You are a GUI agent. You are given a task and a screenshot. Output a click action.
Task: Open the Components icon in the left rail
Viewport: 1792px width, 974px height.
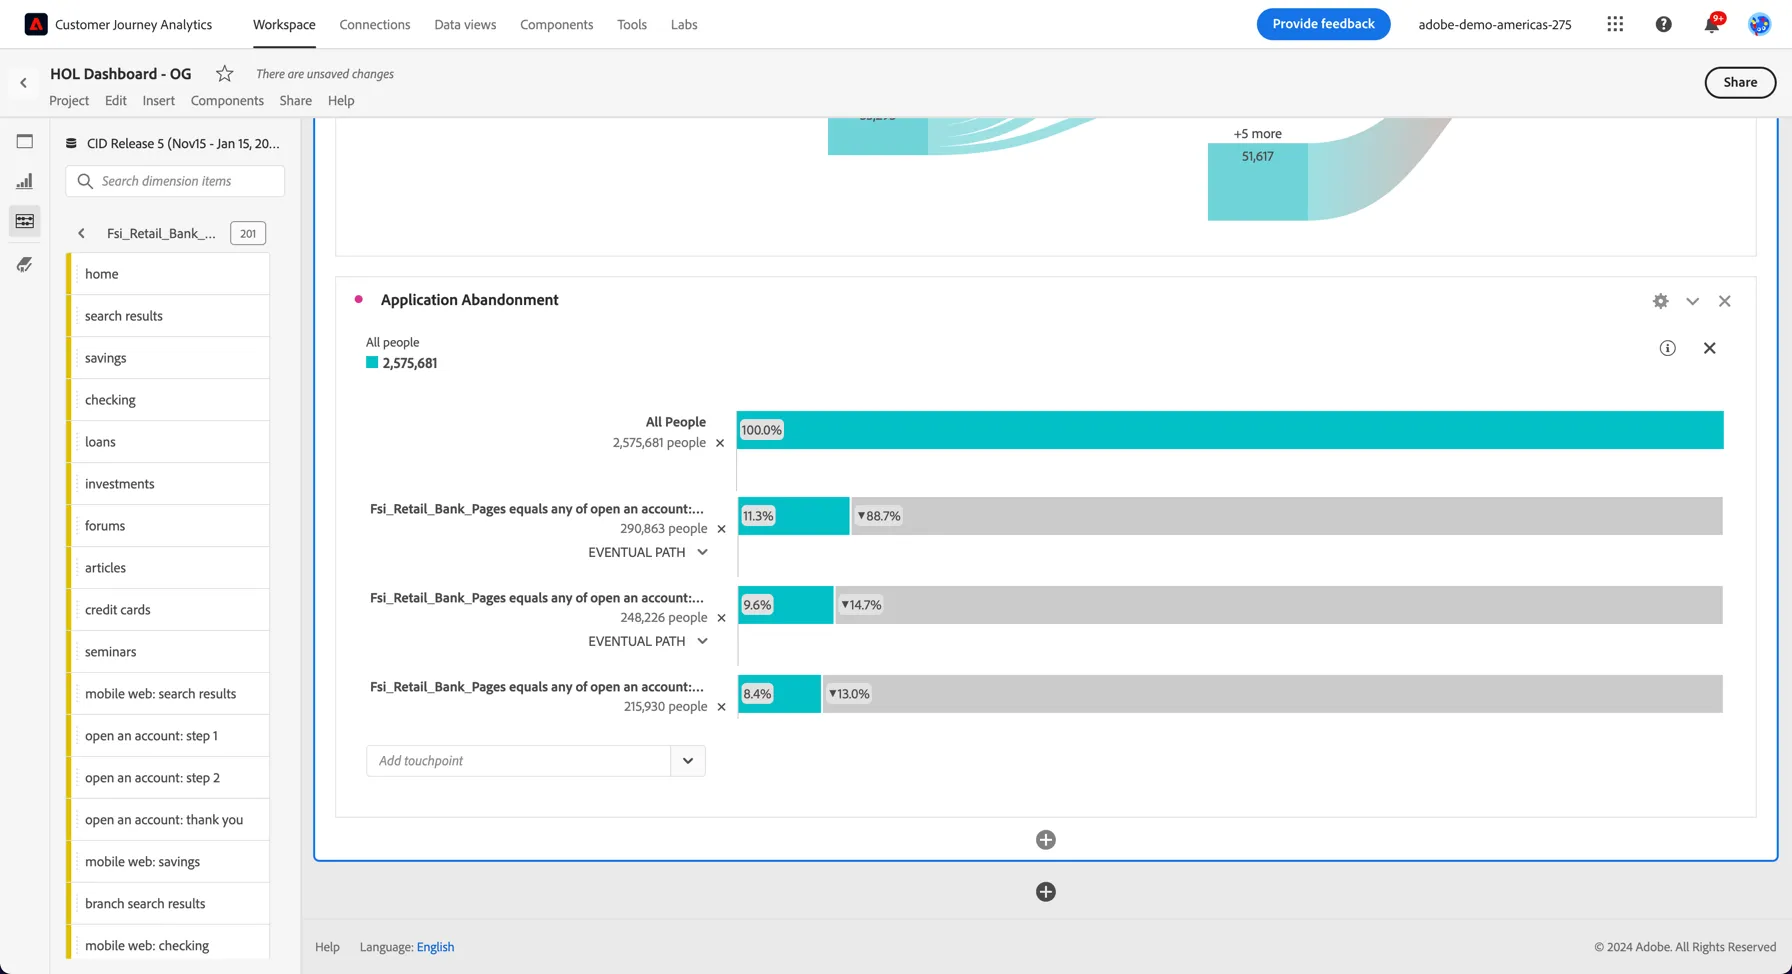pyautogui.click(x=25, y=221)
